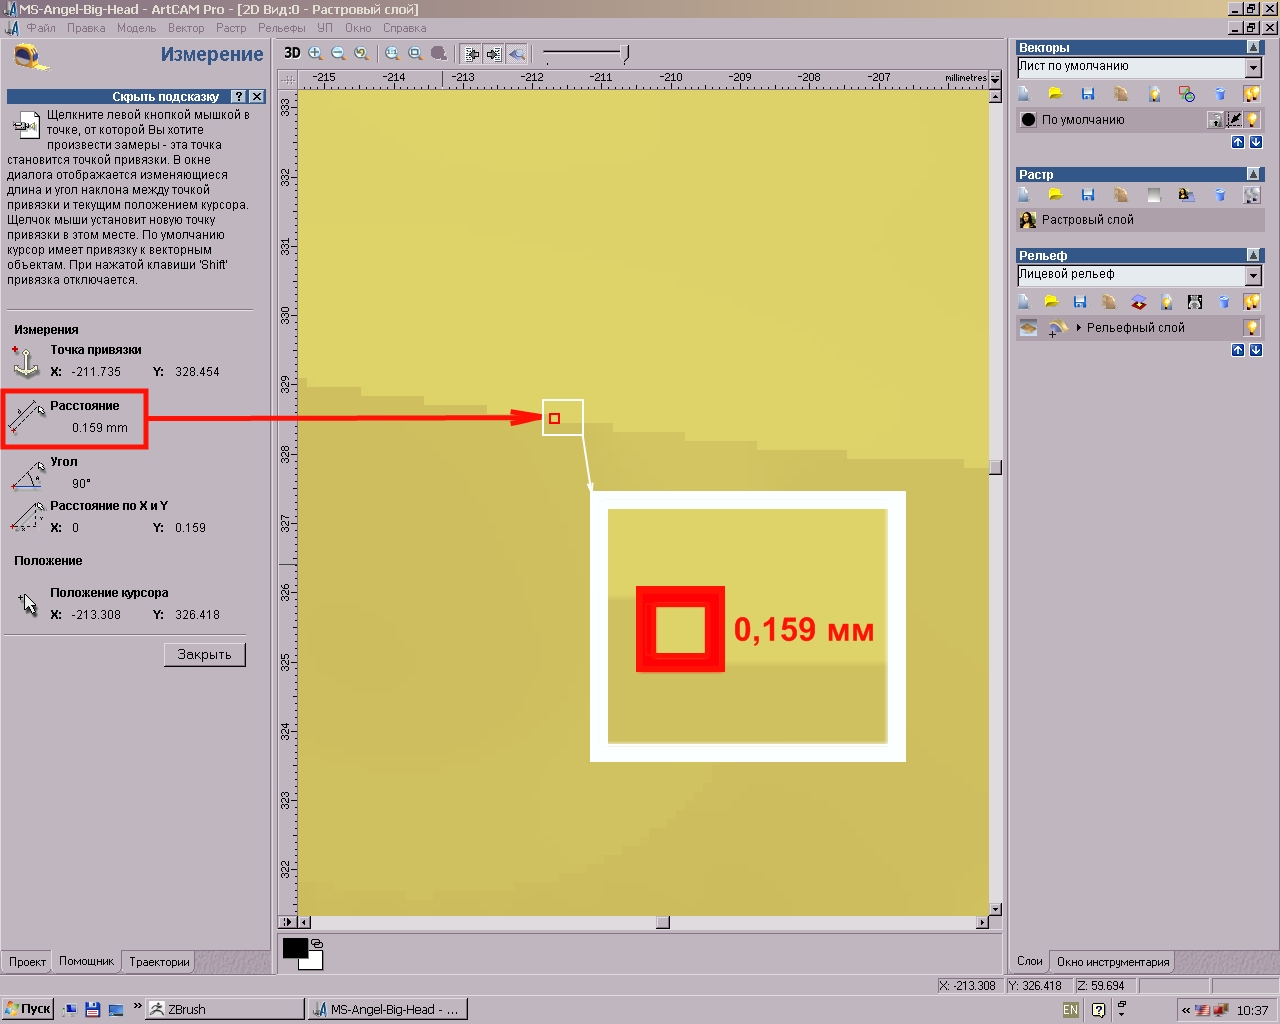Open the Модель menu
This screenshot has width=1280, height=1024.
pyautogui.click(x=136, y=28)
